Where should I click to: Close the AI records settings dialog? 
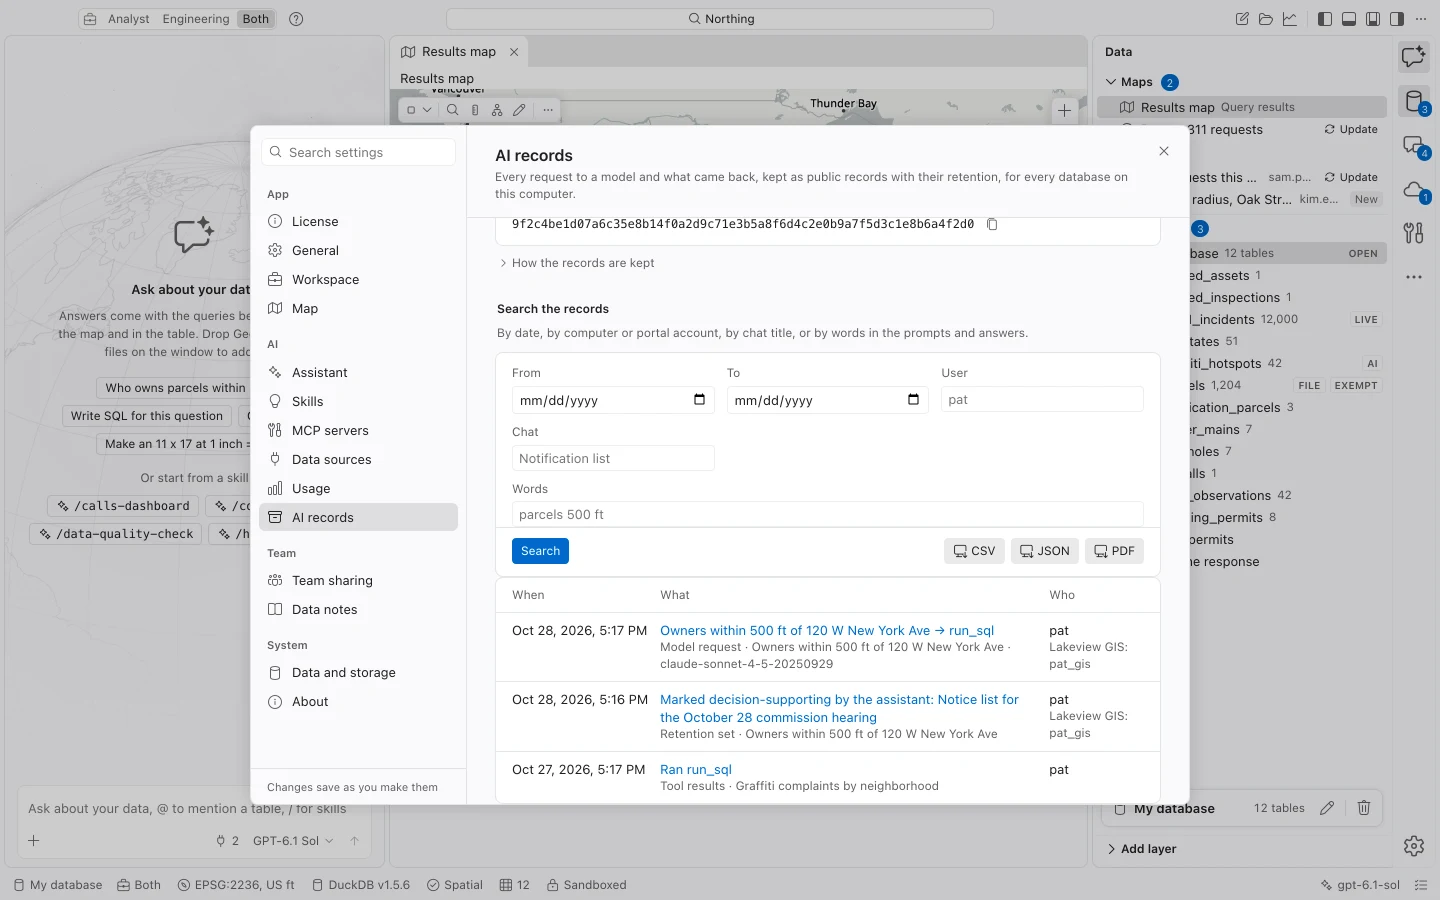1164,151
